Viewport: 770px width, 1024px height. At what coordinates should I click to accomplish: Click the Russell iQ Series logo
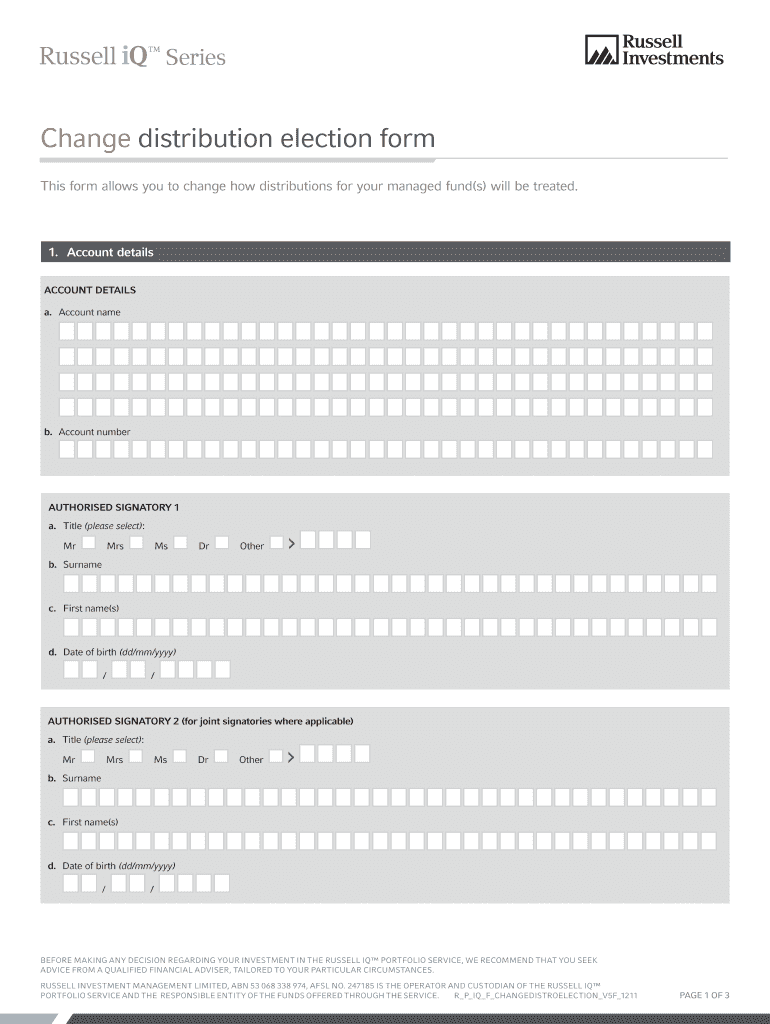[x=132, y=56]
